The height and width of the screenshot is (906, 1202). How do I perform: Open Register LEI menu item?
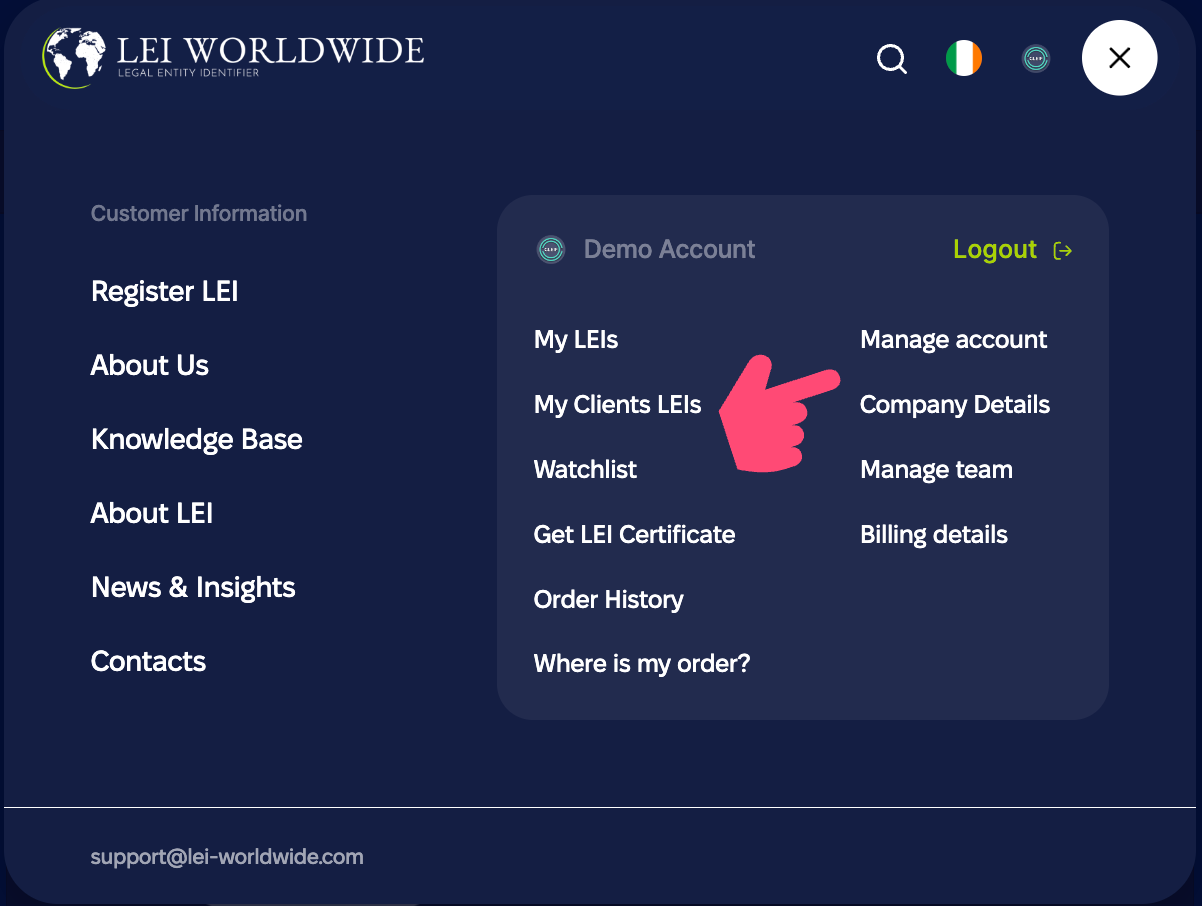165,292
